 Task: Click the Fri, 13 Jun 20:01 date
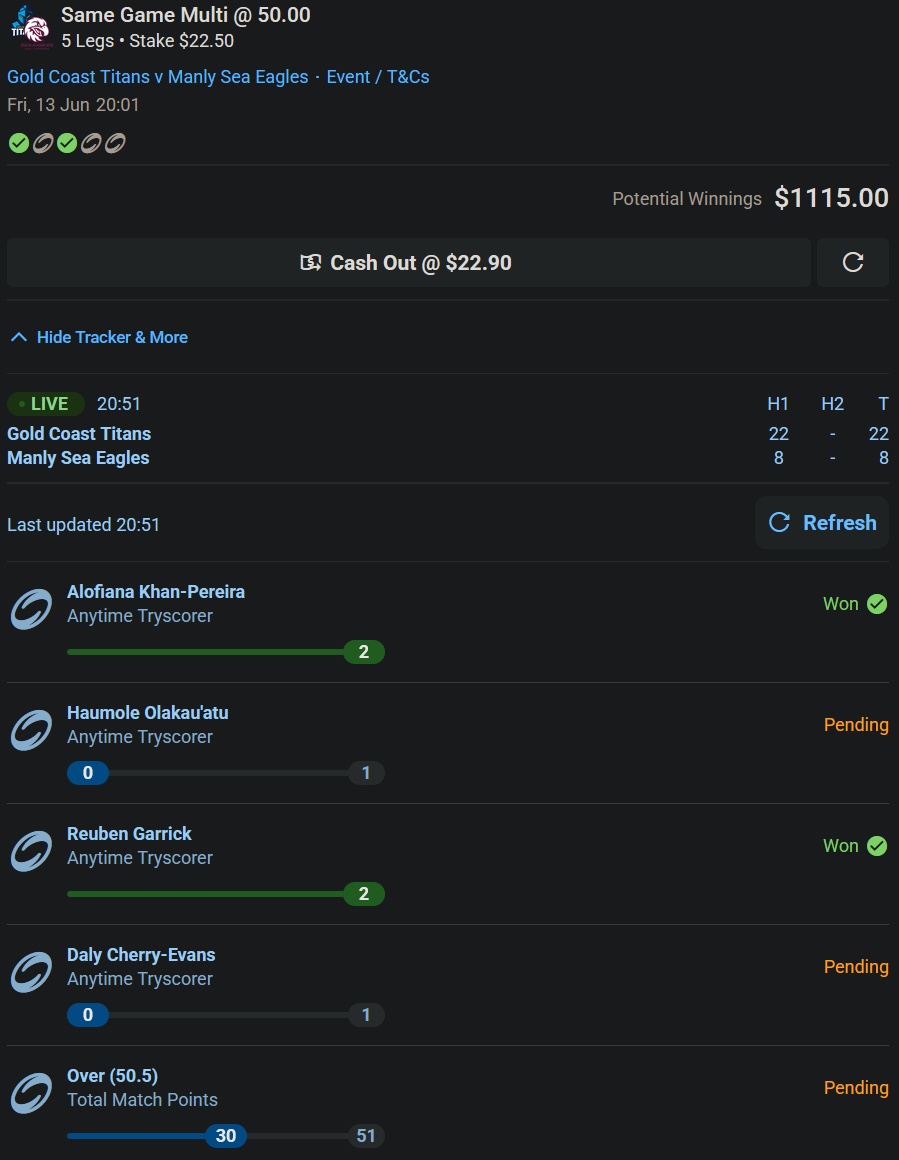pos(73,105)
